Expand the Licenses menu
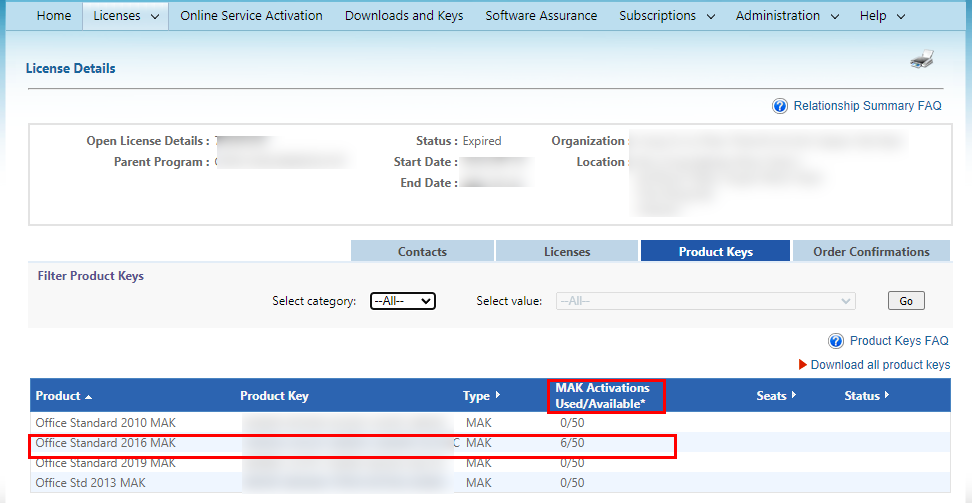This screenshot has height=503, width=972. pos(125,16)
